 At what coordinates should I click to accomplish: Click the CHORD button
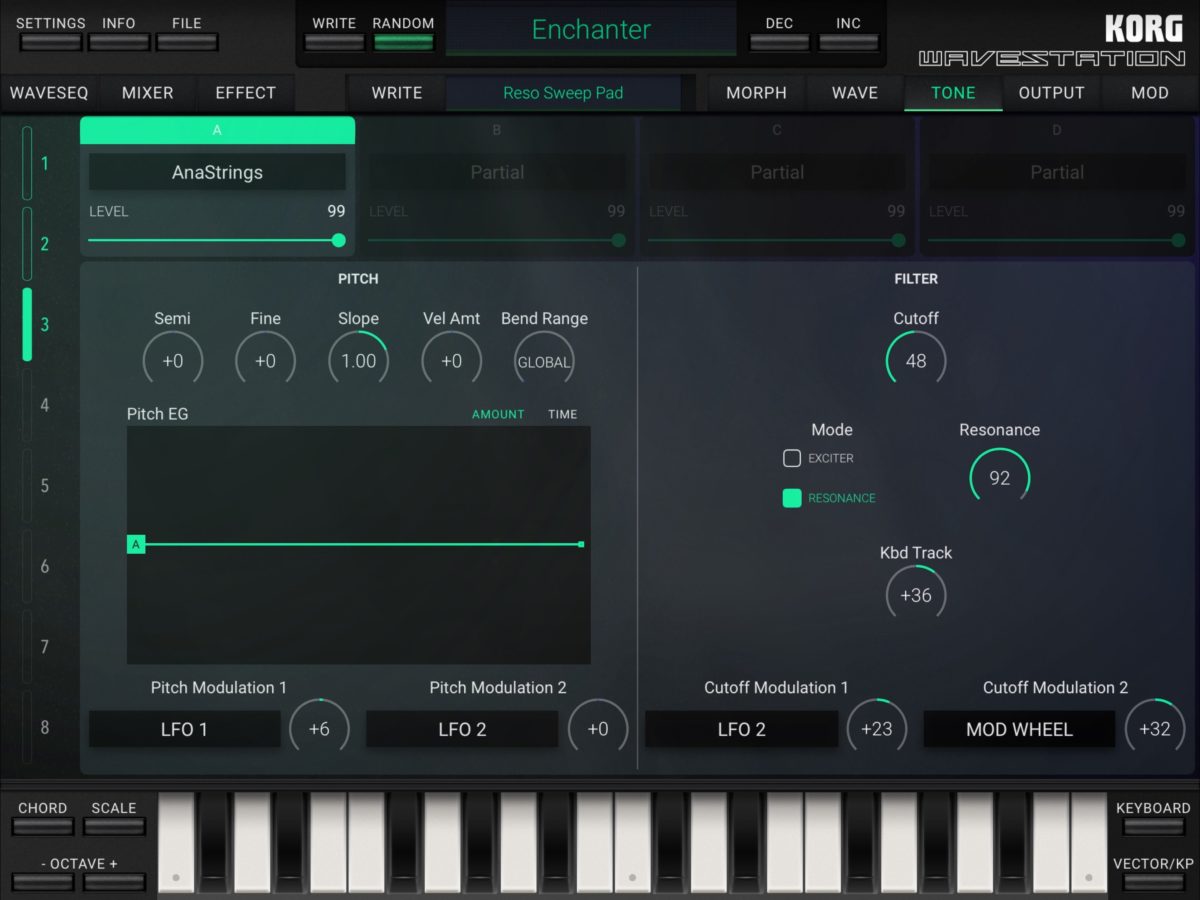pos(43,827)
